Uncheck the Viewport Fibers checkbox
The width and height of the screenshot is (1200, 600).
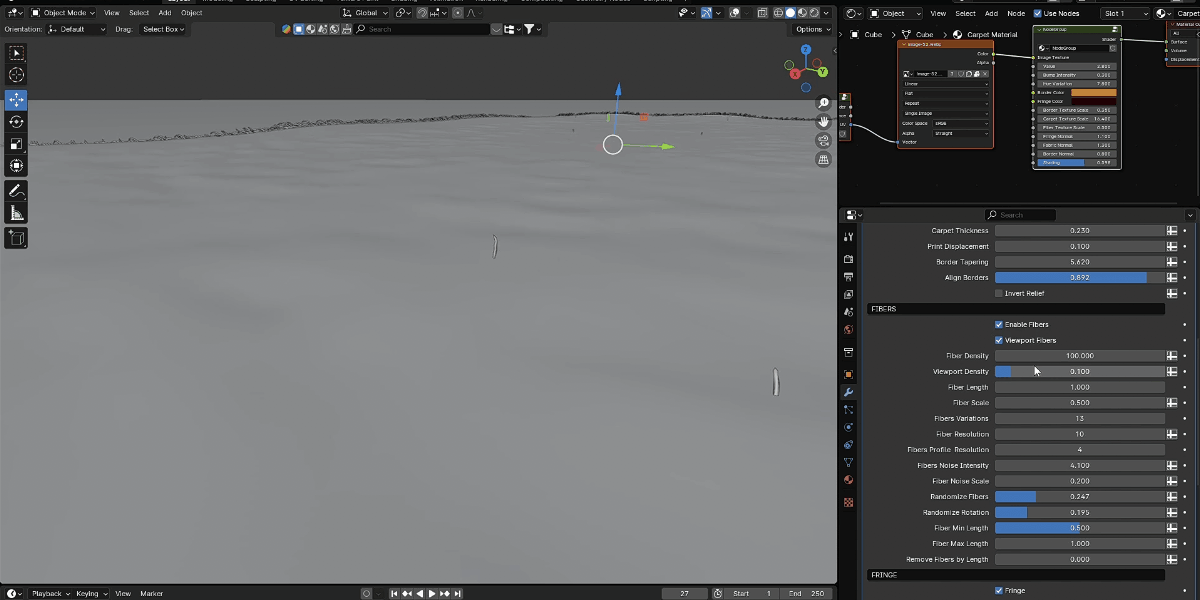(x=999, y=340)
